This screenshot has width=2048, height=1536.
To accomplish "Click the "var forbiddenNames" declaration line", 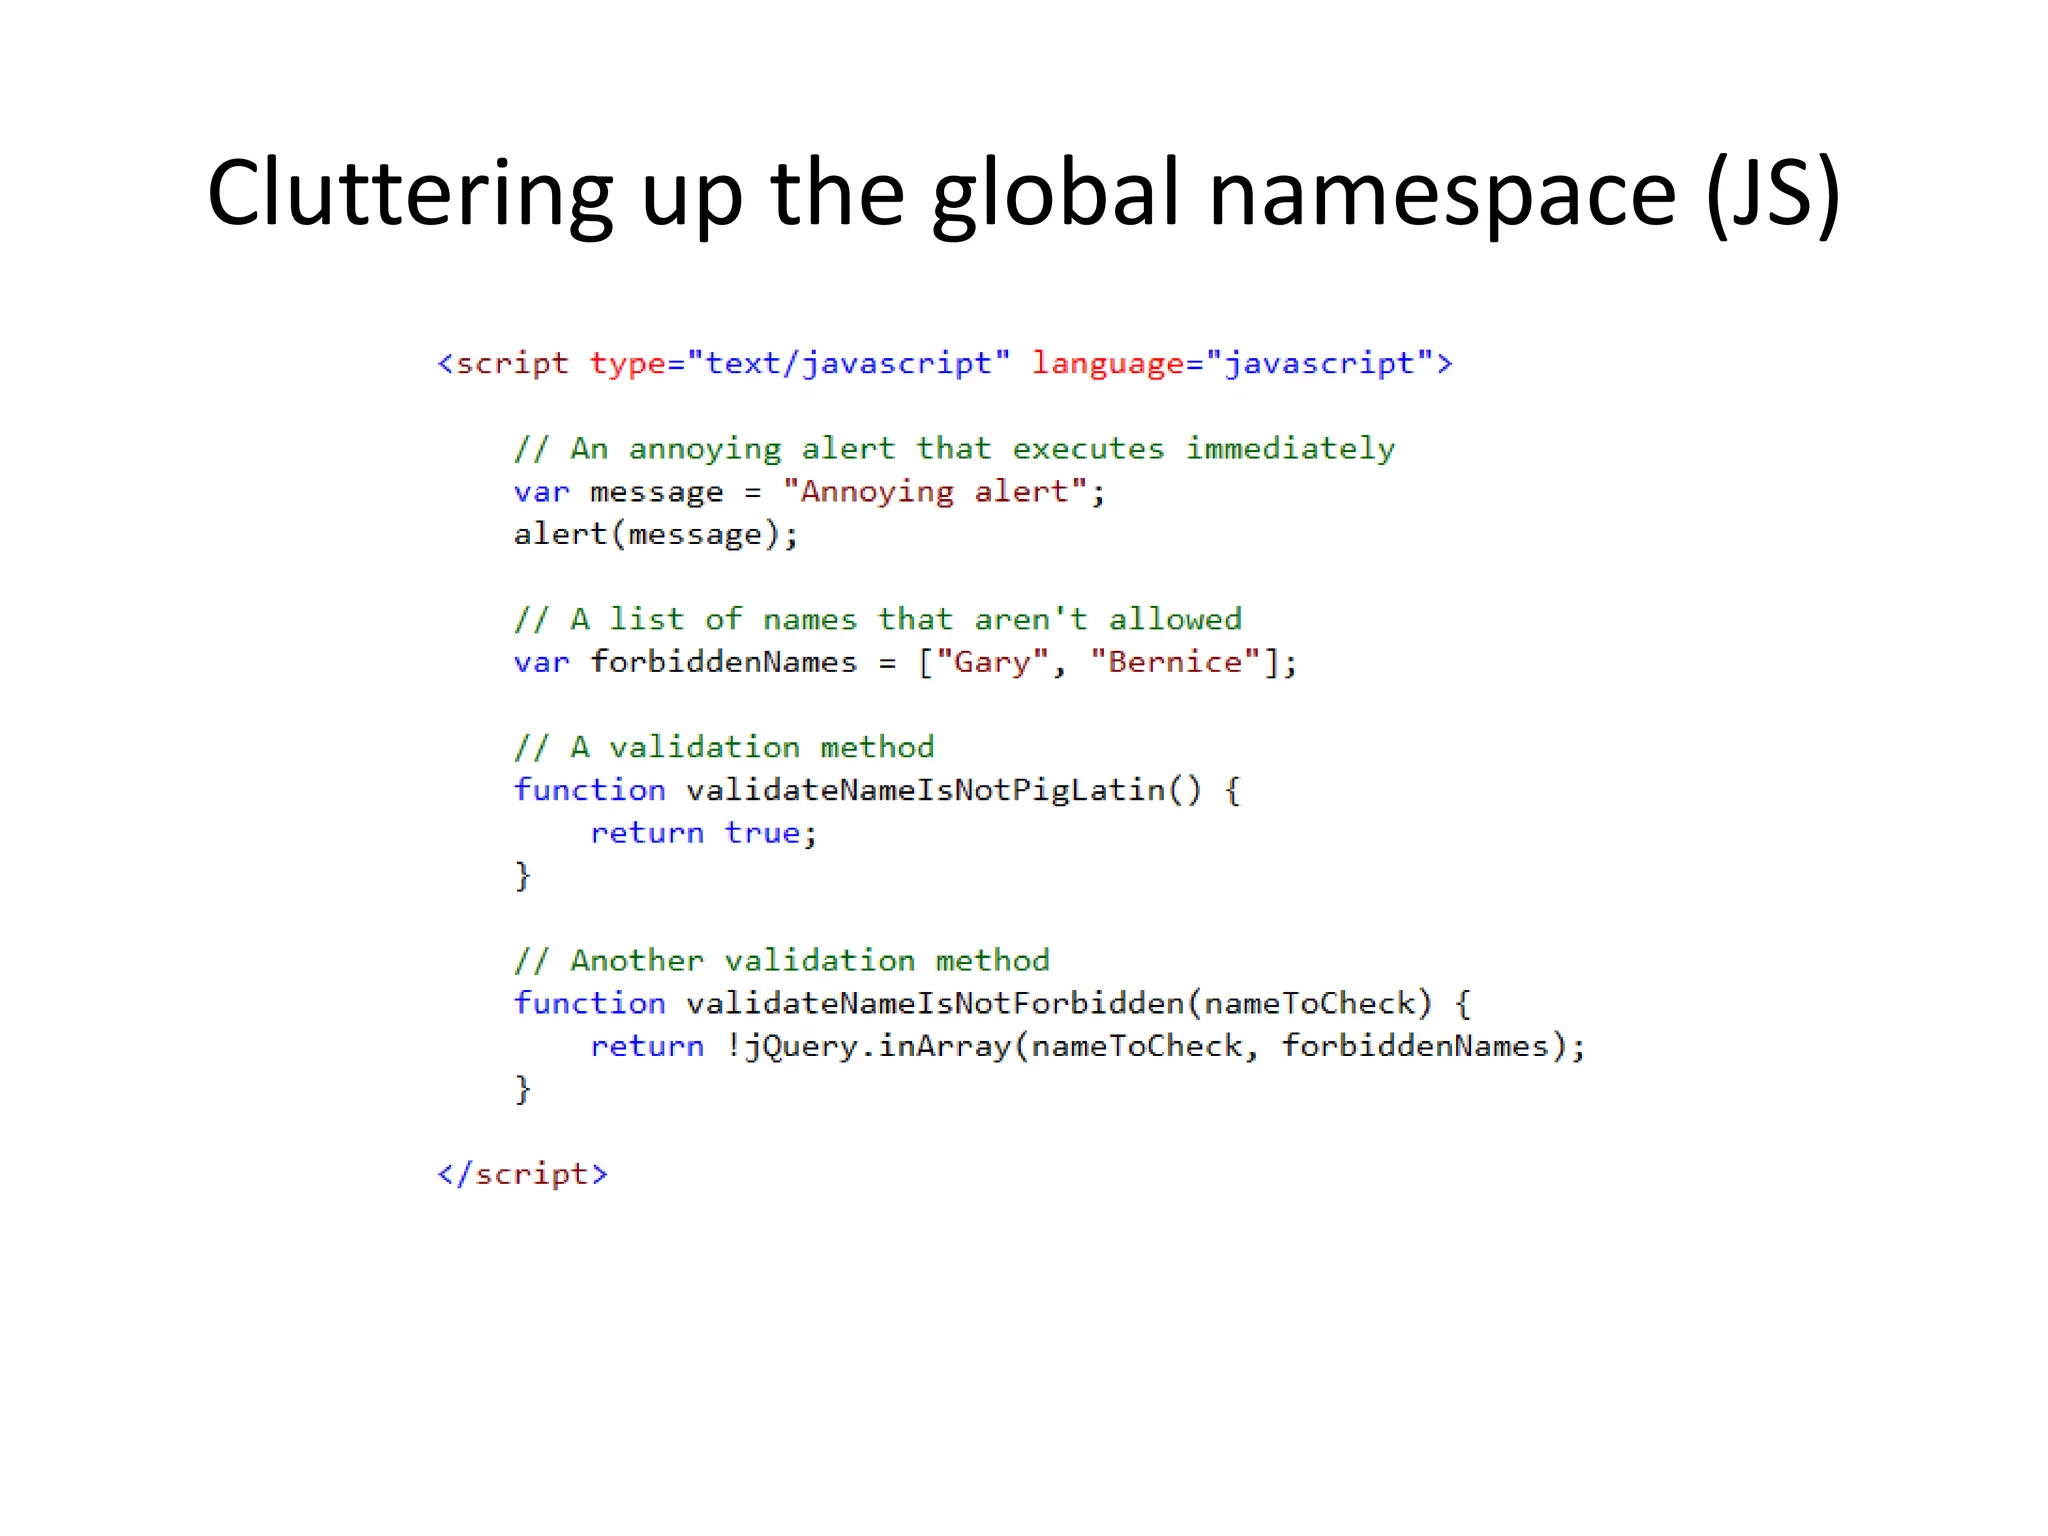I will tap(905, 663).
